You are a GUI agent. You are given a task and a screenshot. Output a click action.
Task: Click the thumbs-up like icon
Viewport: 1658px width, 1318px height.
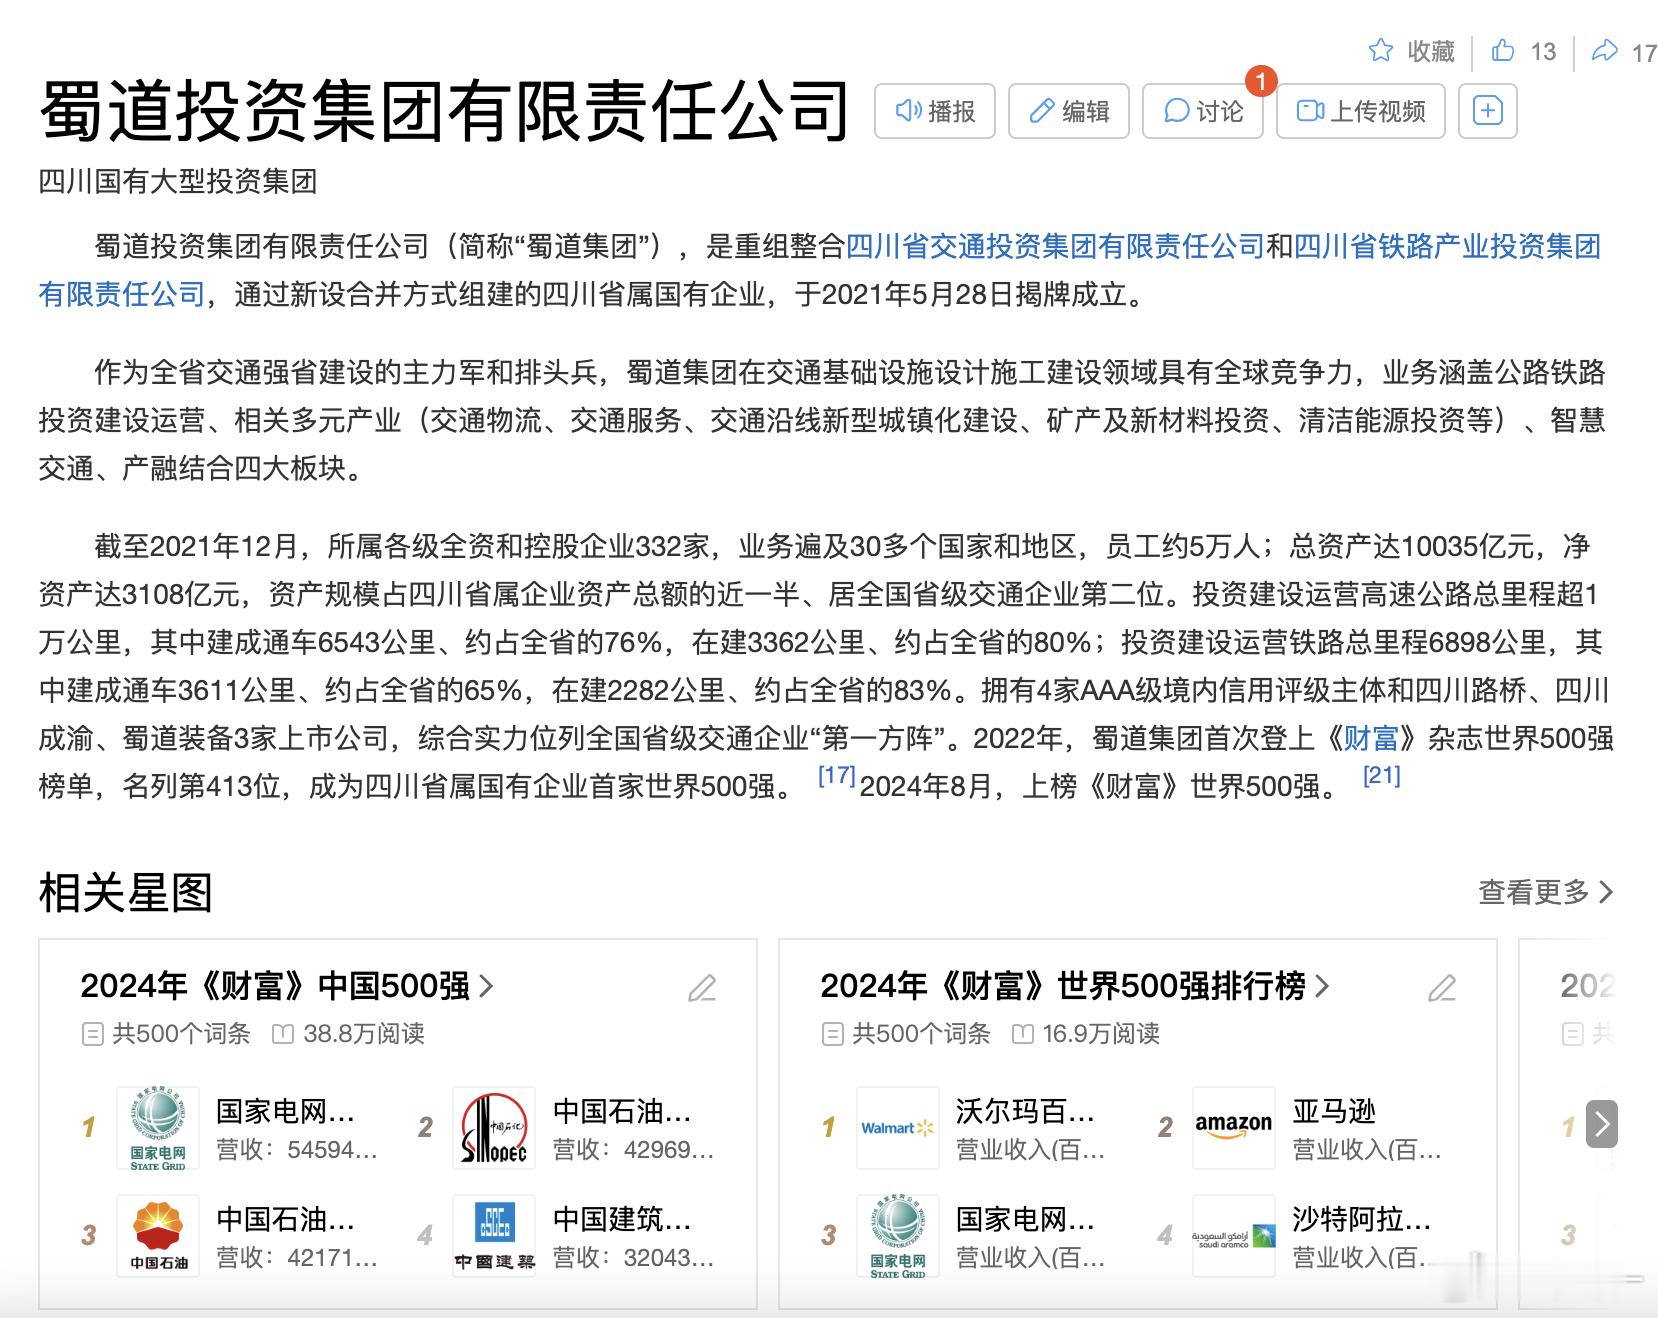point(1503,50)
